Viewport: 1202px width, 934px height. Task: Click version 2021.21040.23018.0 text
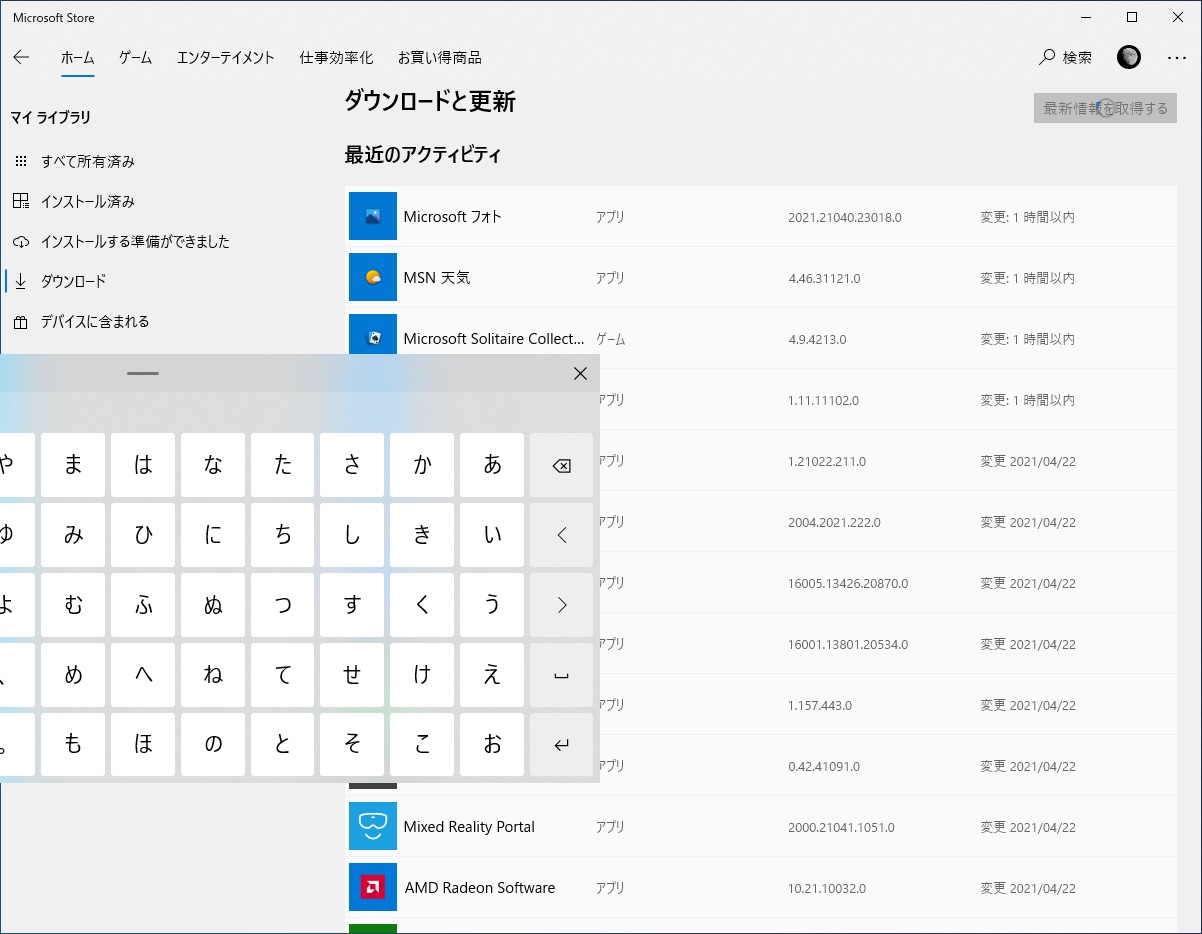[845, 217]
